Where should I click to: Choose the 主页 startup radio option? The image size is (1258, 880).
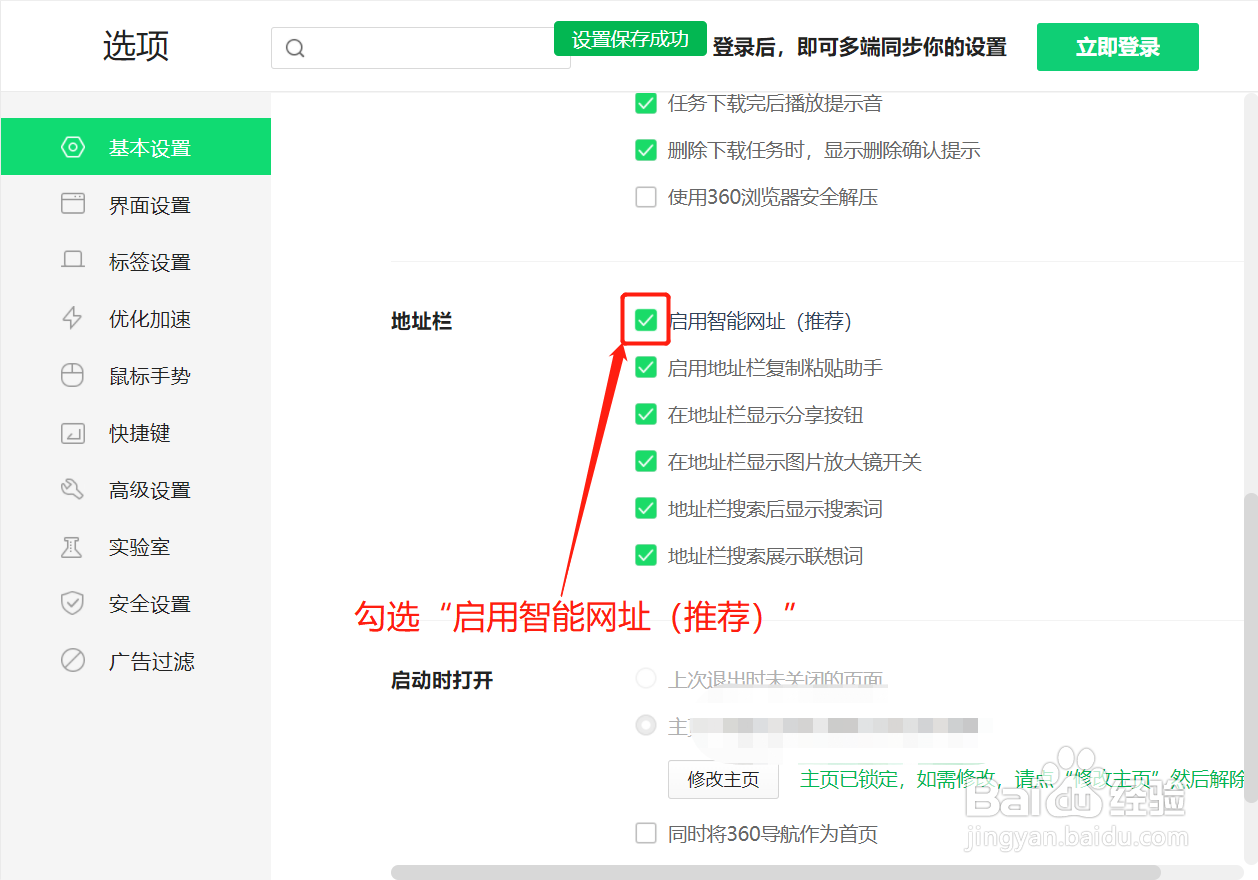point(645,725)
